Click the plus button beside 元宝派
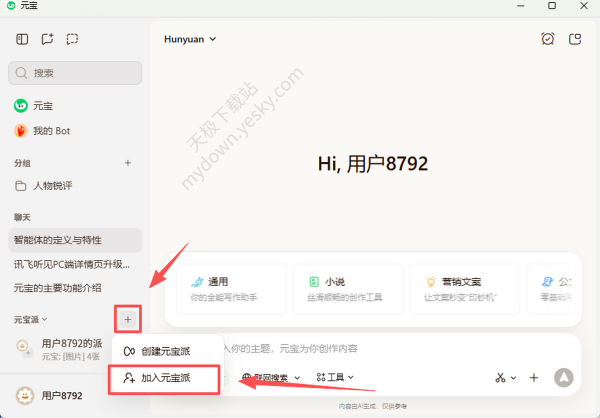Screen dimensions: 600x418 coord(128,319)
